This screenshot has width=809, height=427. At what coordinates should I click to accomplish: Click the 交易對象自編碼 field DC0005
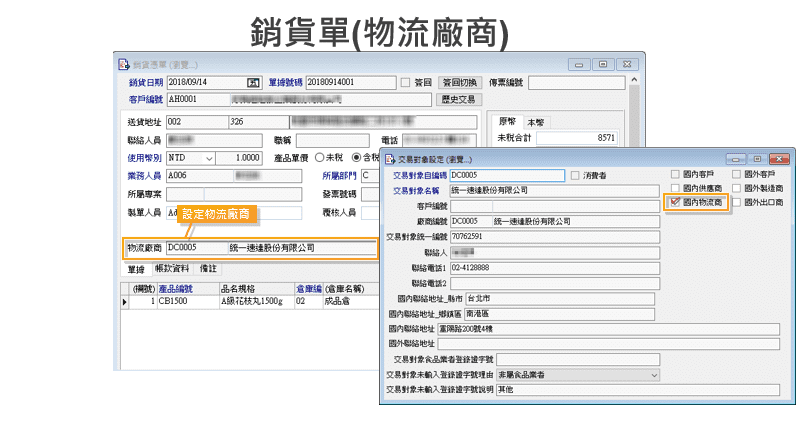click(x=507, y=176)
